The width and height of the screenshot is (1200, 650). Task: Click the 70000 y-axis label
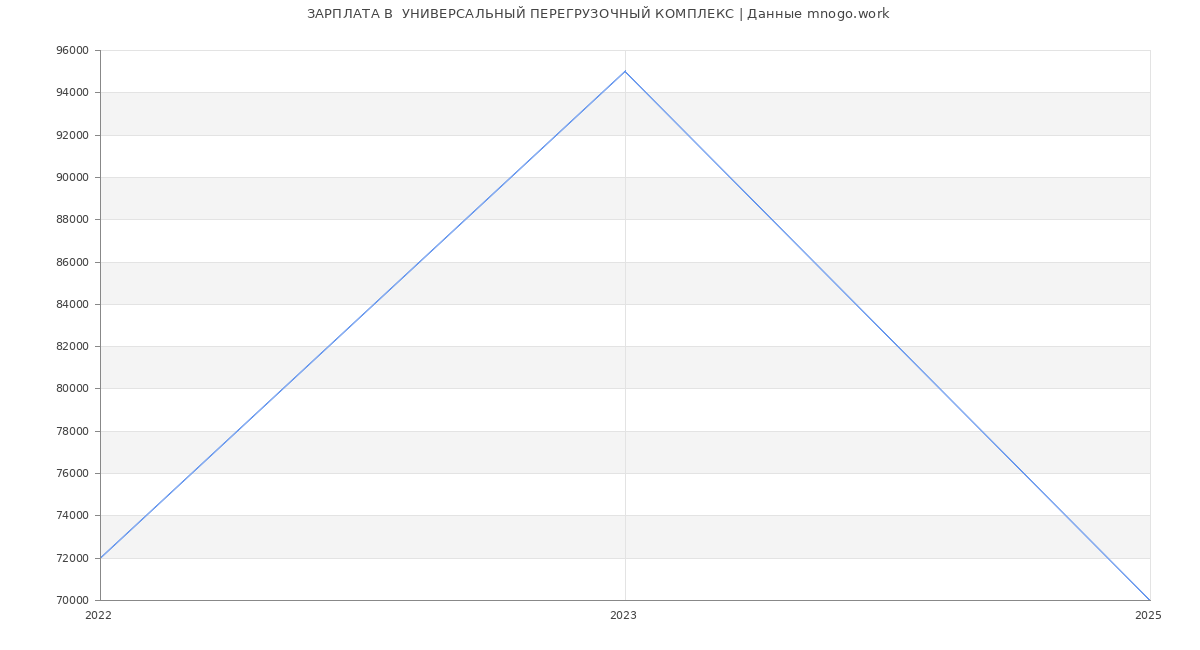coord(72,601)
